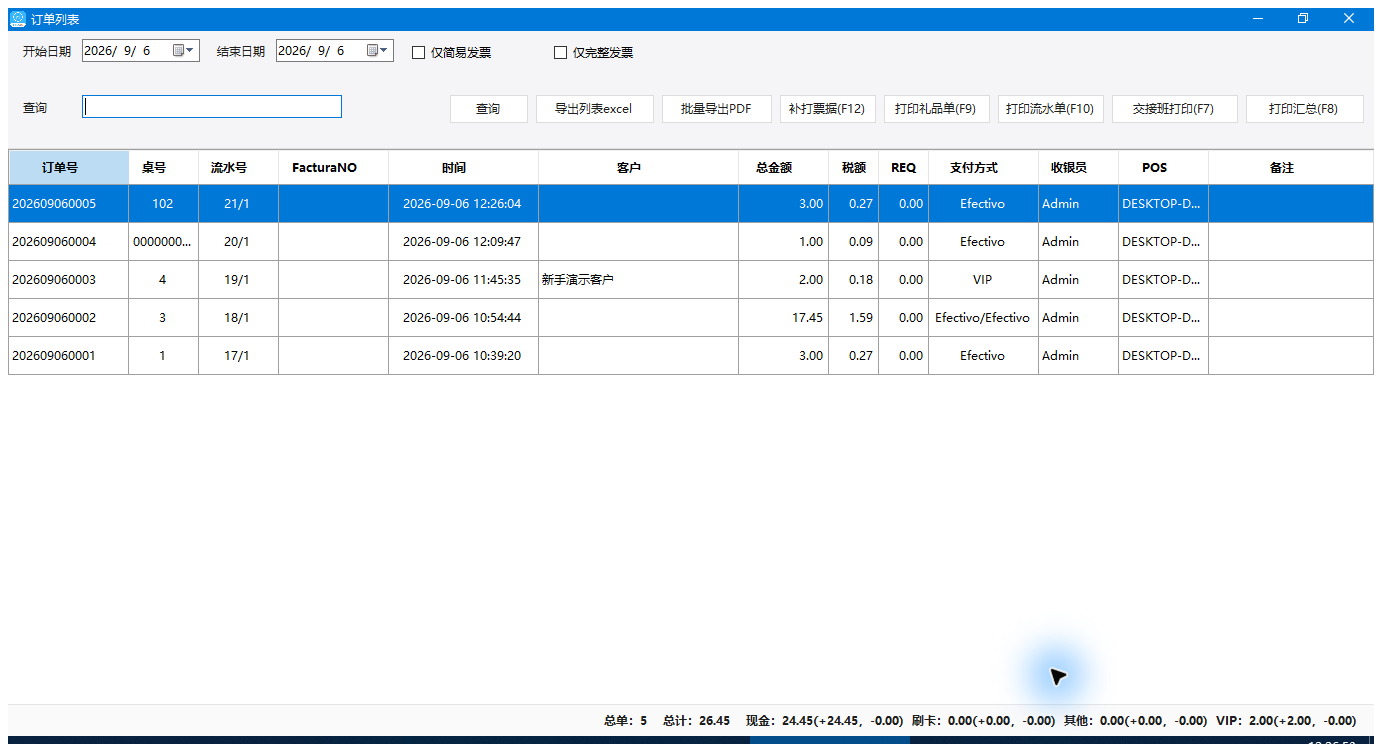Select order 202609060005 row
Image resolution: width=1382 pixels, height=744 pixels.
(x=691, y=204)
